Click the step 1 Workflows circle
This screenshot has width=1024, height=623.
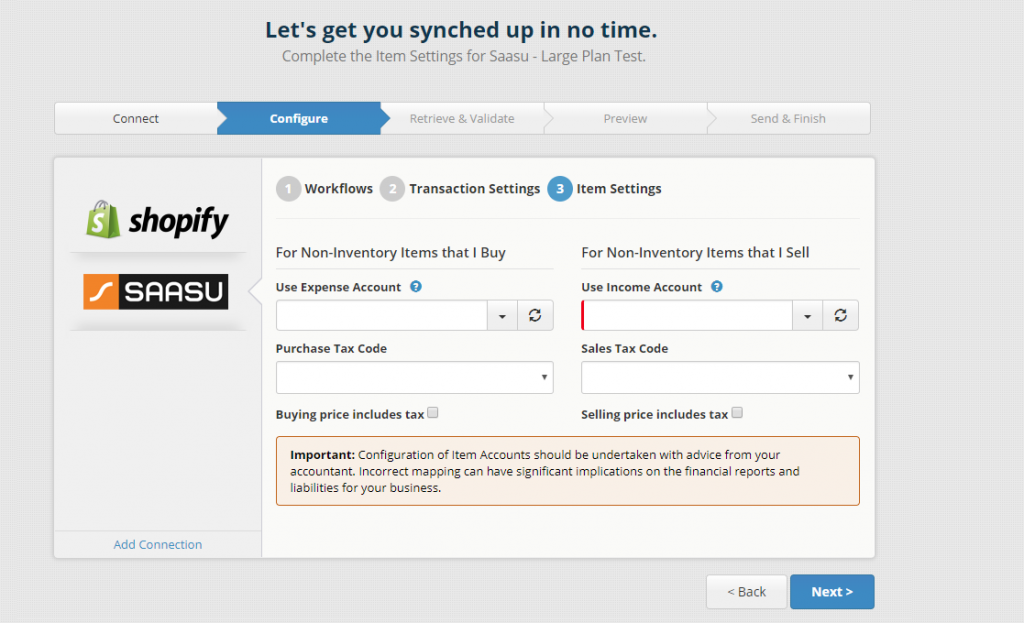click(288, 189)
